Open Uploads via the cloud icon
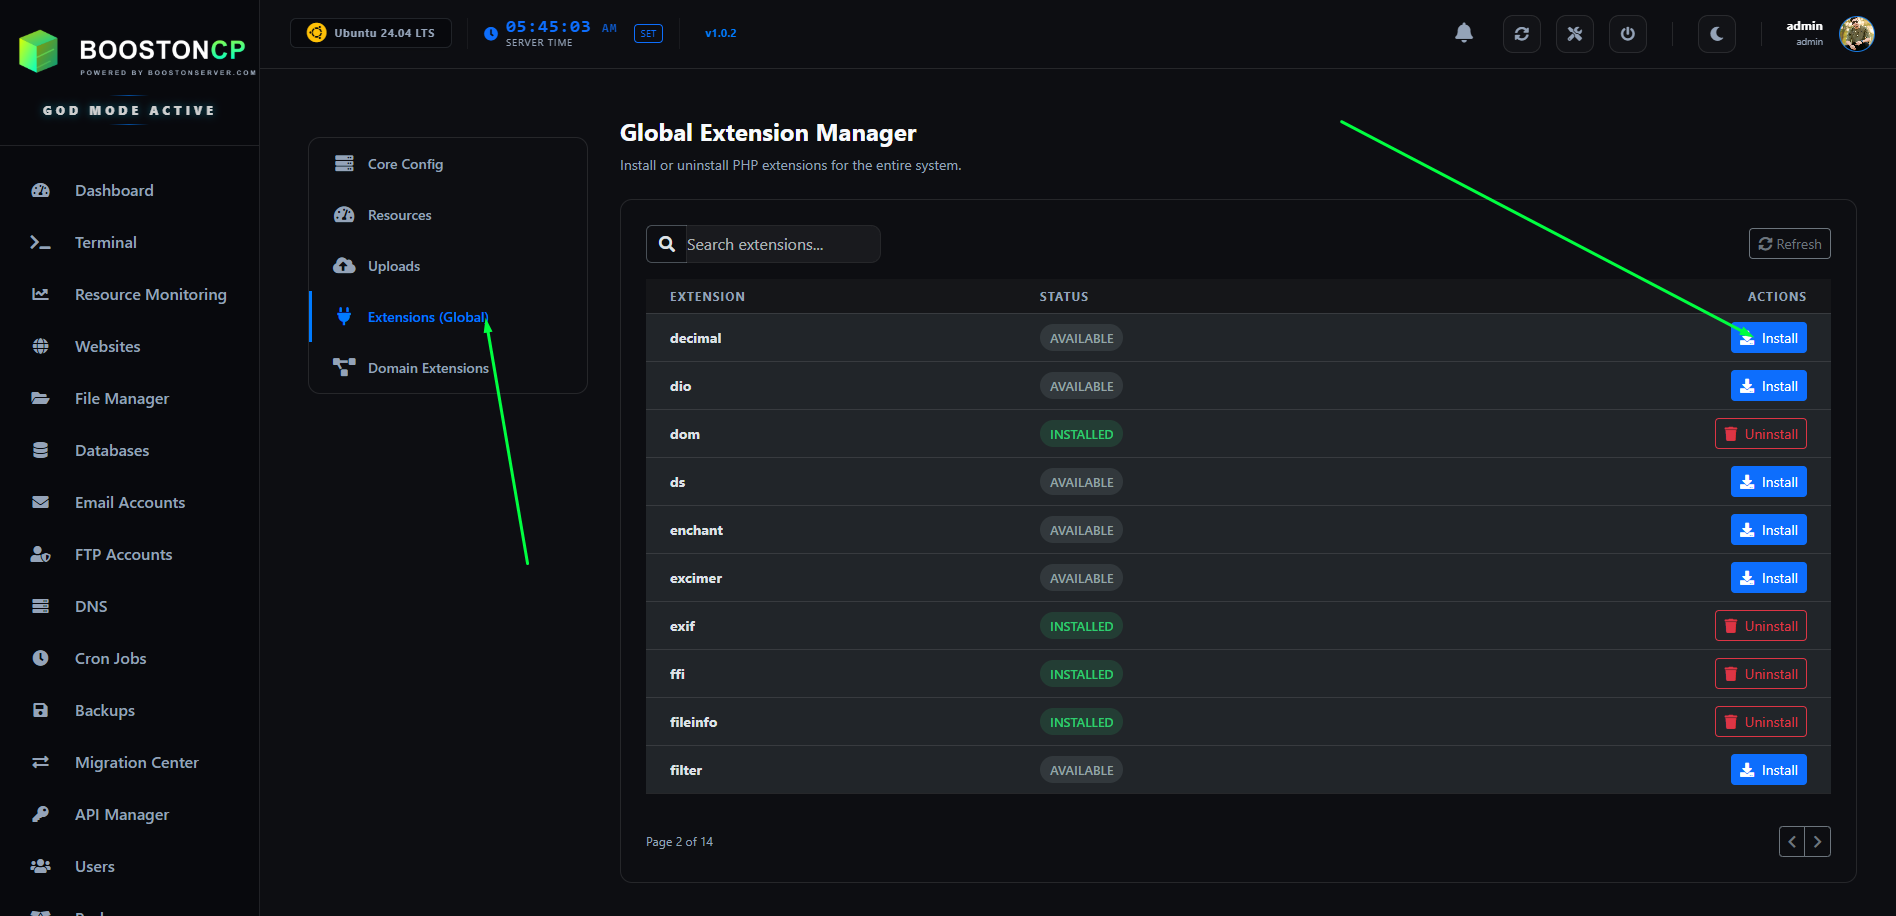This screenshot has width=1896, height=916. pyautogui.click(x=344, y=265)
